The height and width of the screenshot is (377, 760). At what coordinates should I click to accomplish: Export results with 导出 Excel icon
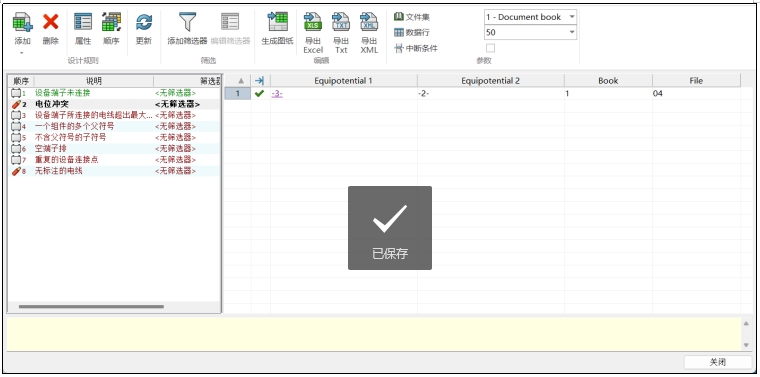313,22
